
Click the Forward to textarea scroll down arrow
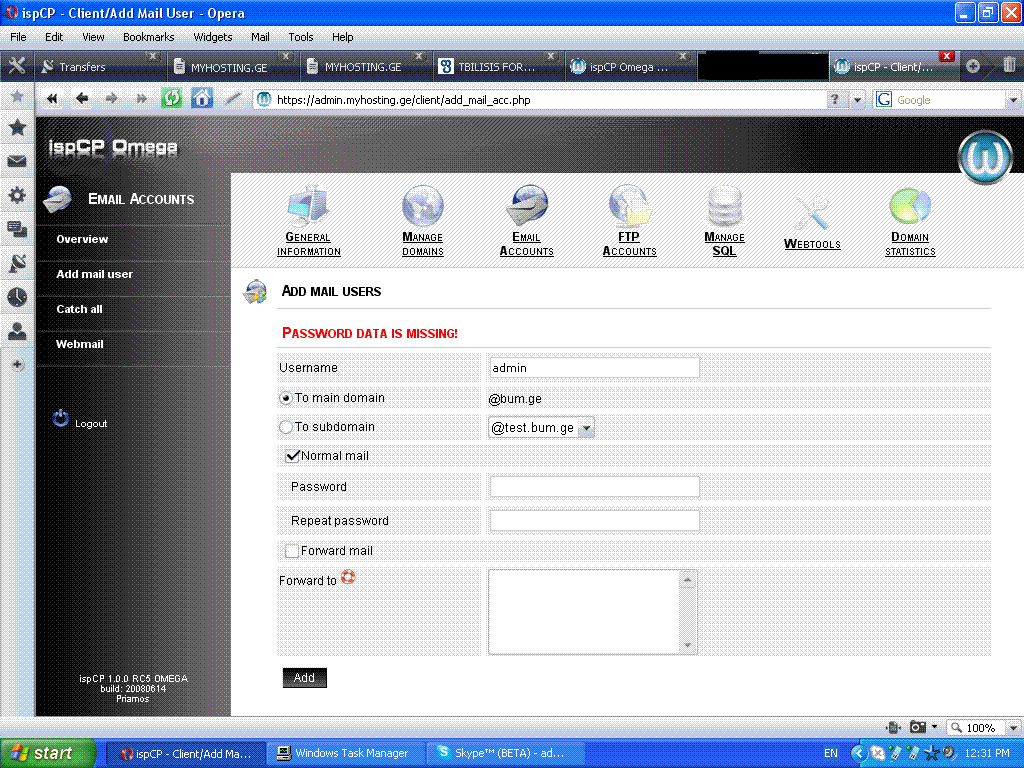click(688, 646)
